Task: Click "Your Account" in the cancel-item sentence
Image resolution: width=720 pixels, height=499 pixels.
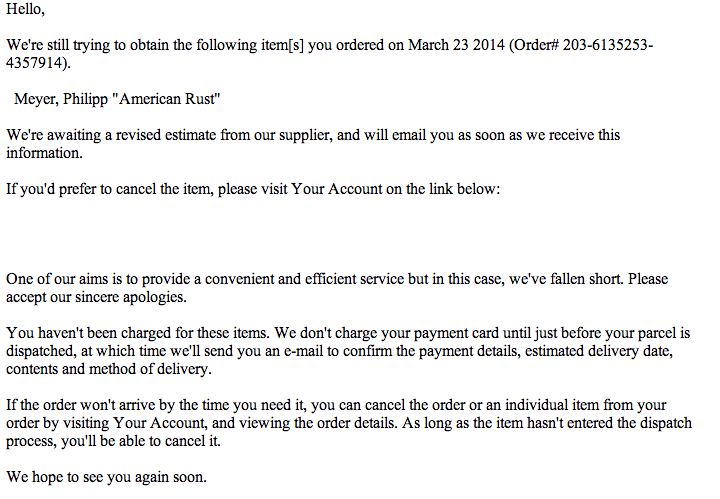Action: click(337, 189)
